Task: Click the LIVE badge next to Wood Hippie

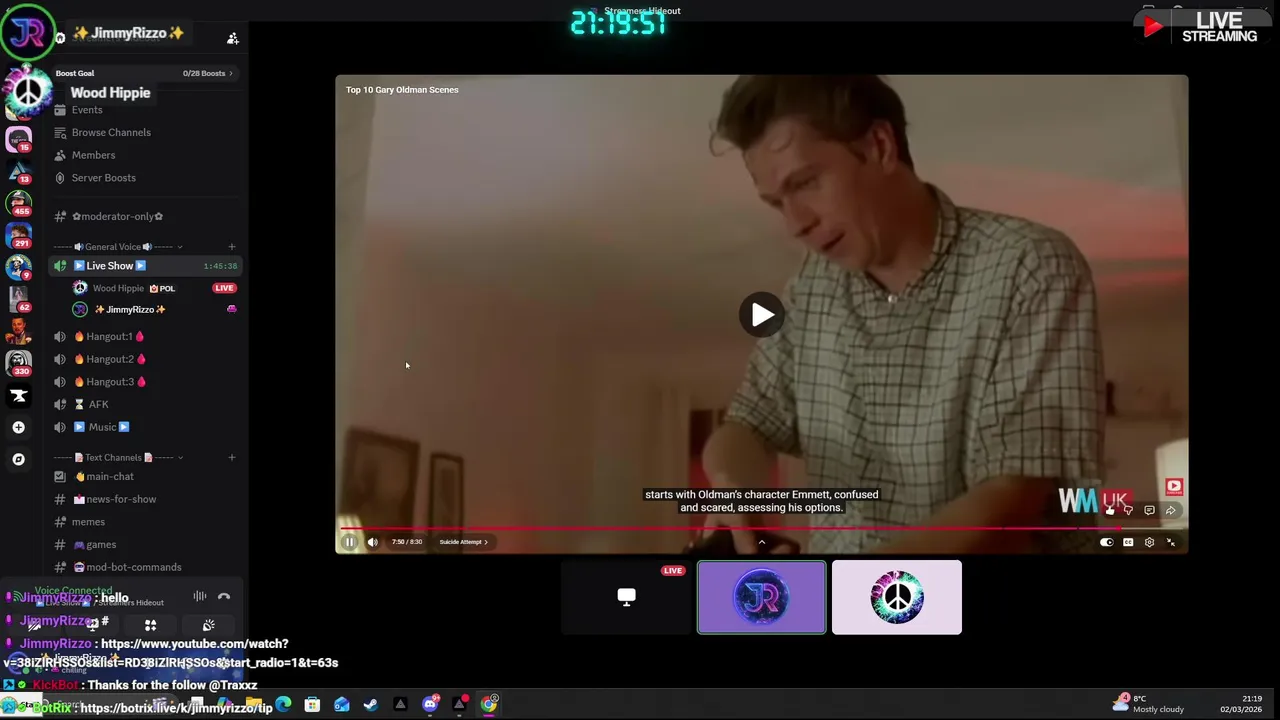Action: click(x=224, y=288)
